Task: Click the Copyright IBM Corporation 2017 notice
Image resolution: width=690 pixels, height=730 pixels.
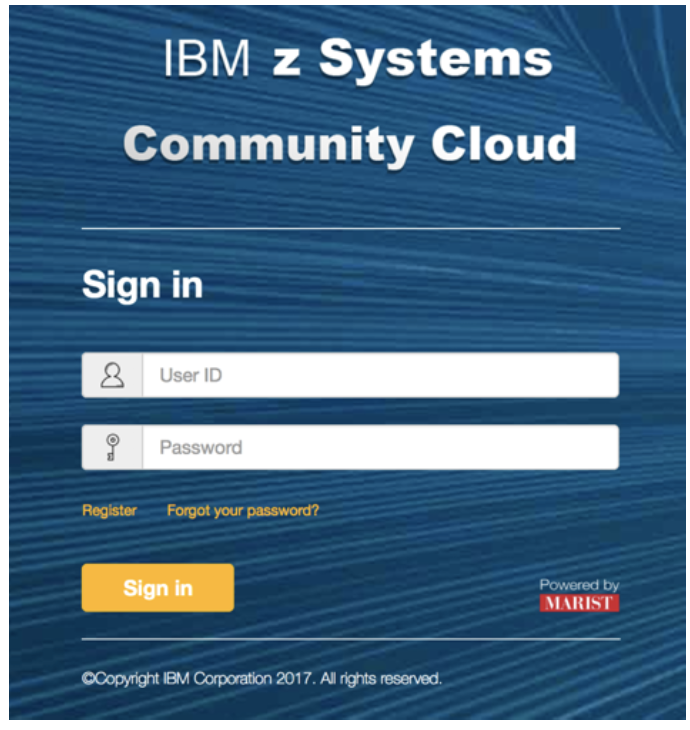Action: point(262,679)
